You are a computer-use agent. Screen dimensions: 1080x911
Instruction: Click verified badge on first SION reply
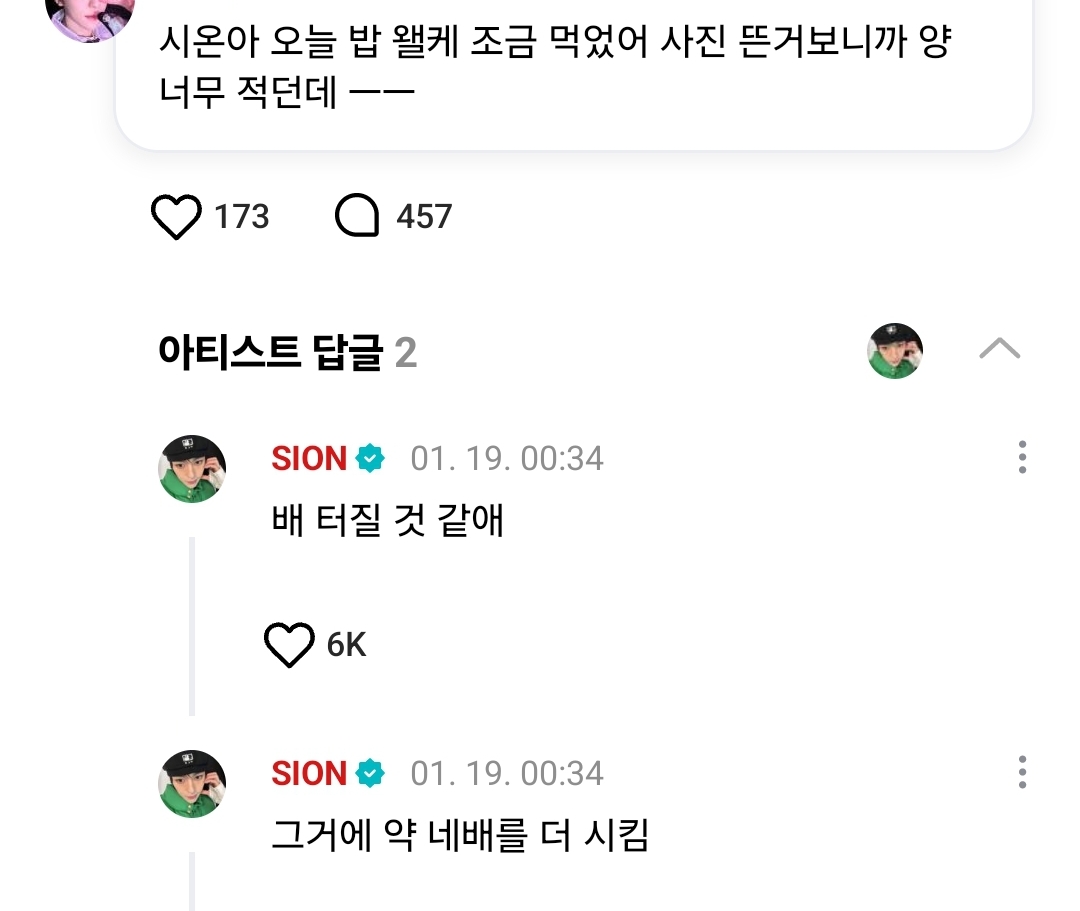coord(371,459)
